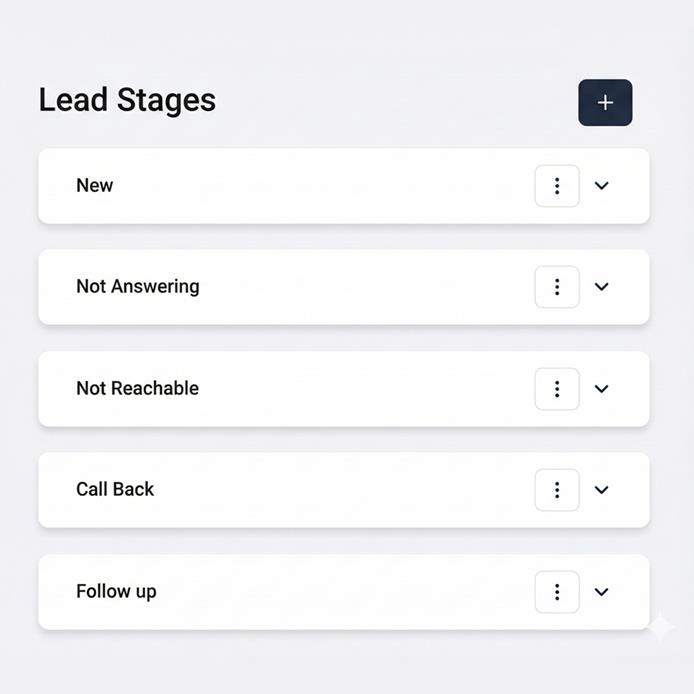Click empty area of Not Reachable card
This screenshot has width=694, height=694.
(x=360, y=389)
